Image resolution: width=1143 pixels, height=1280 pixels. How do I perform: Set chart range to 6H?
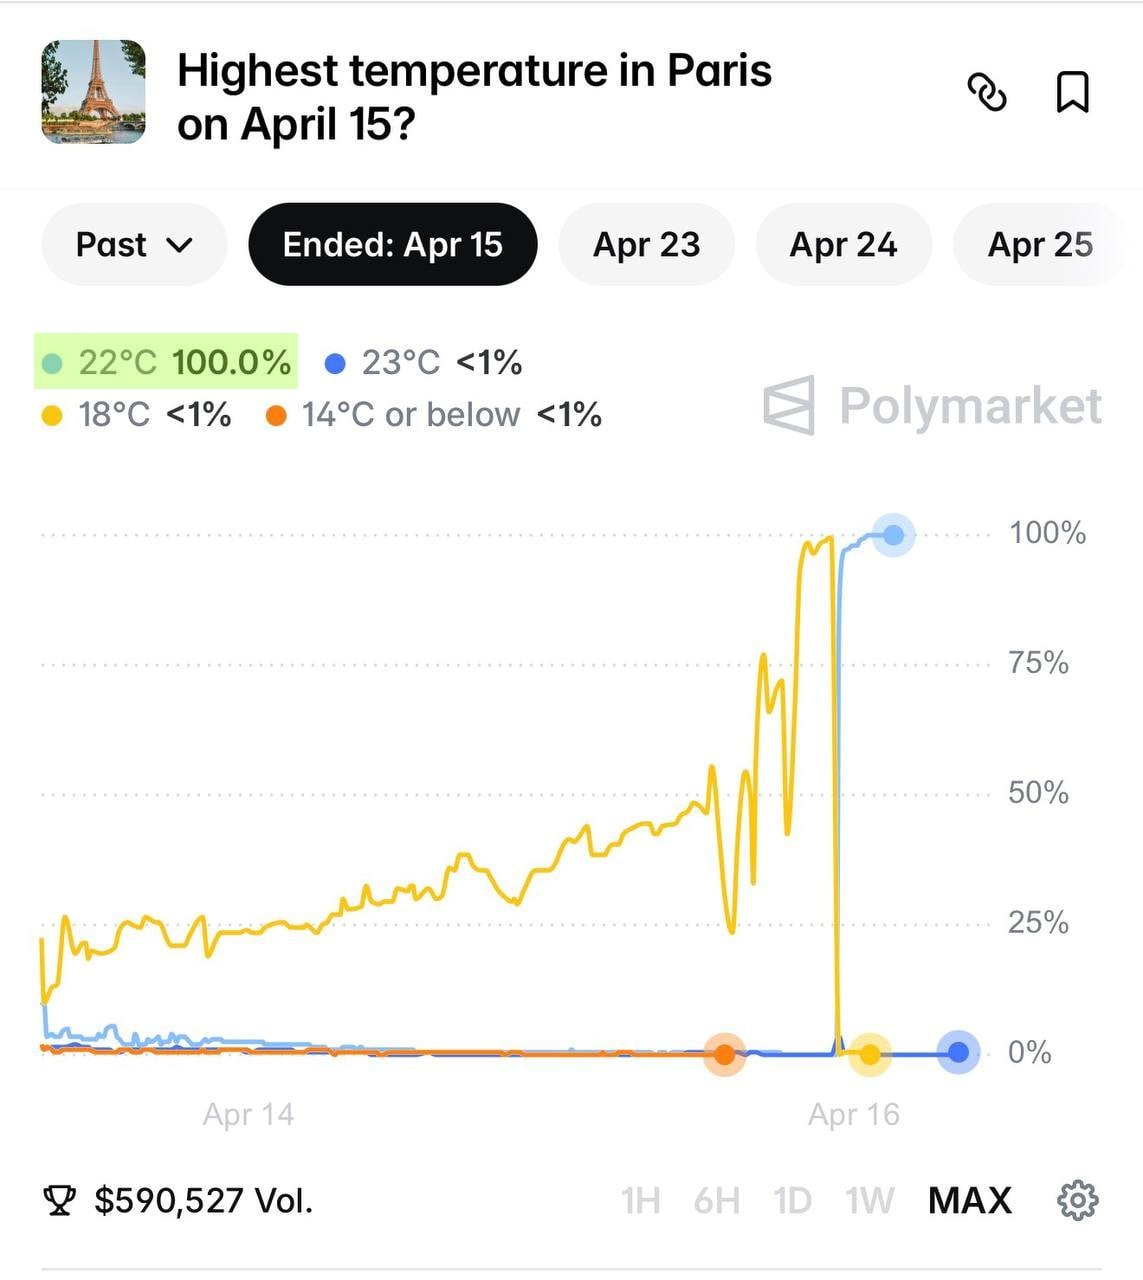716,1200
